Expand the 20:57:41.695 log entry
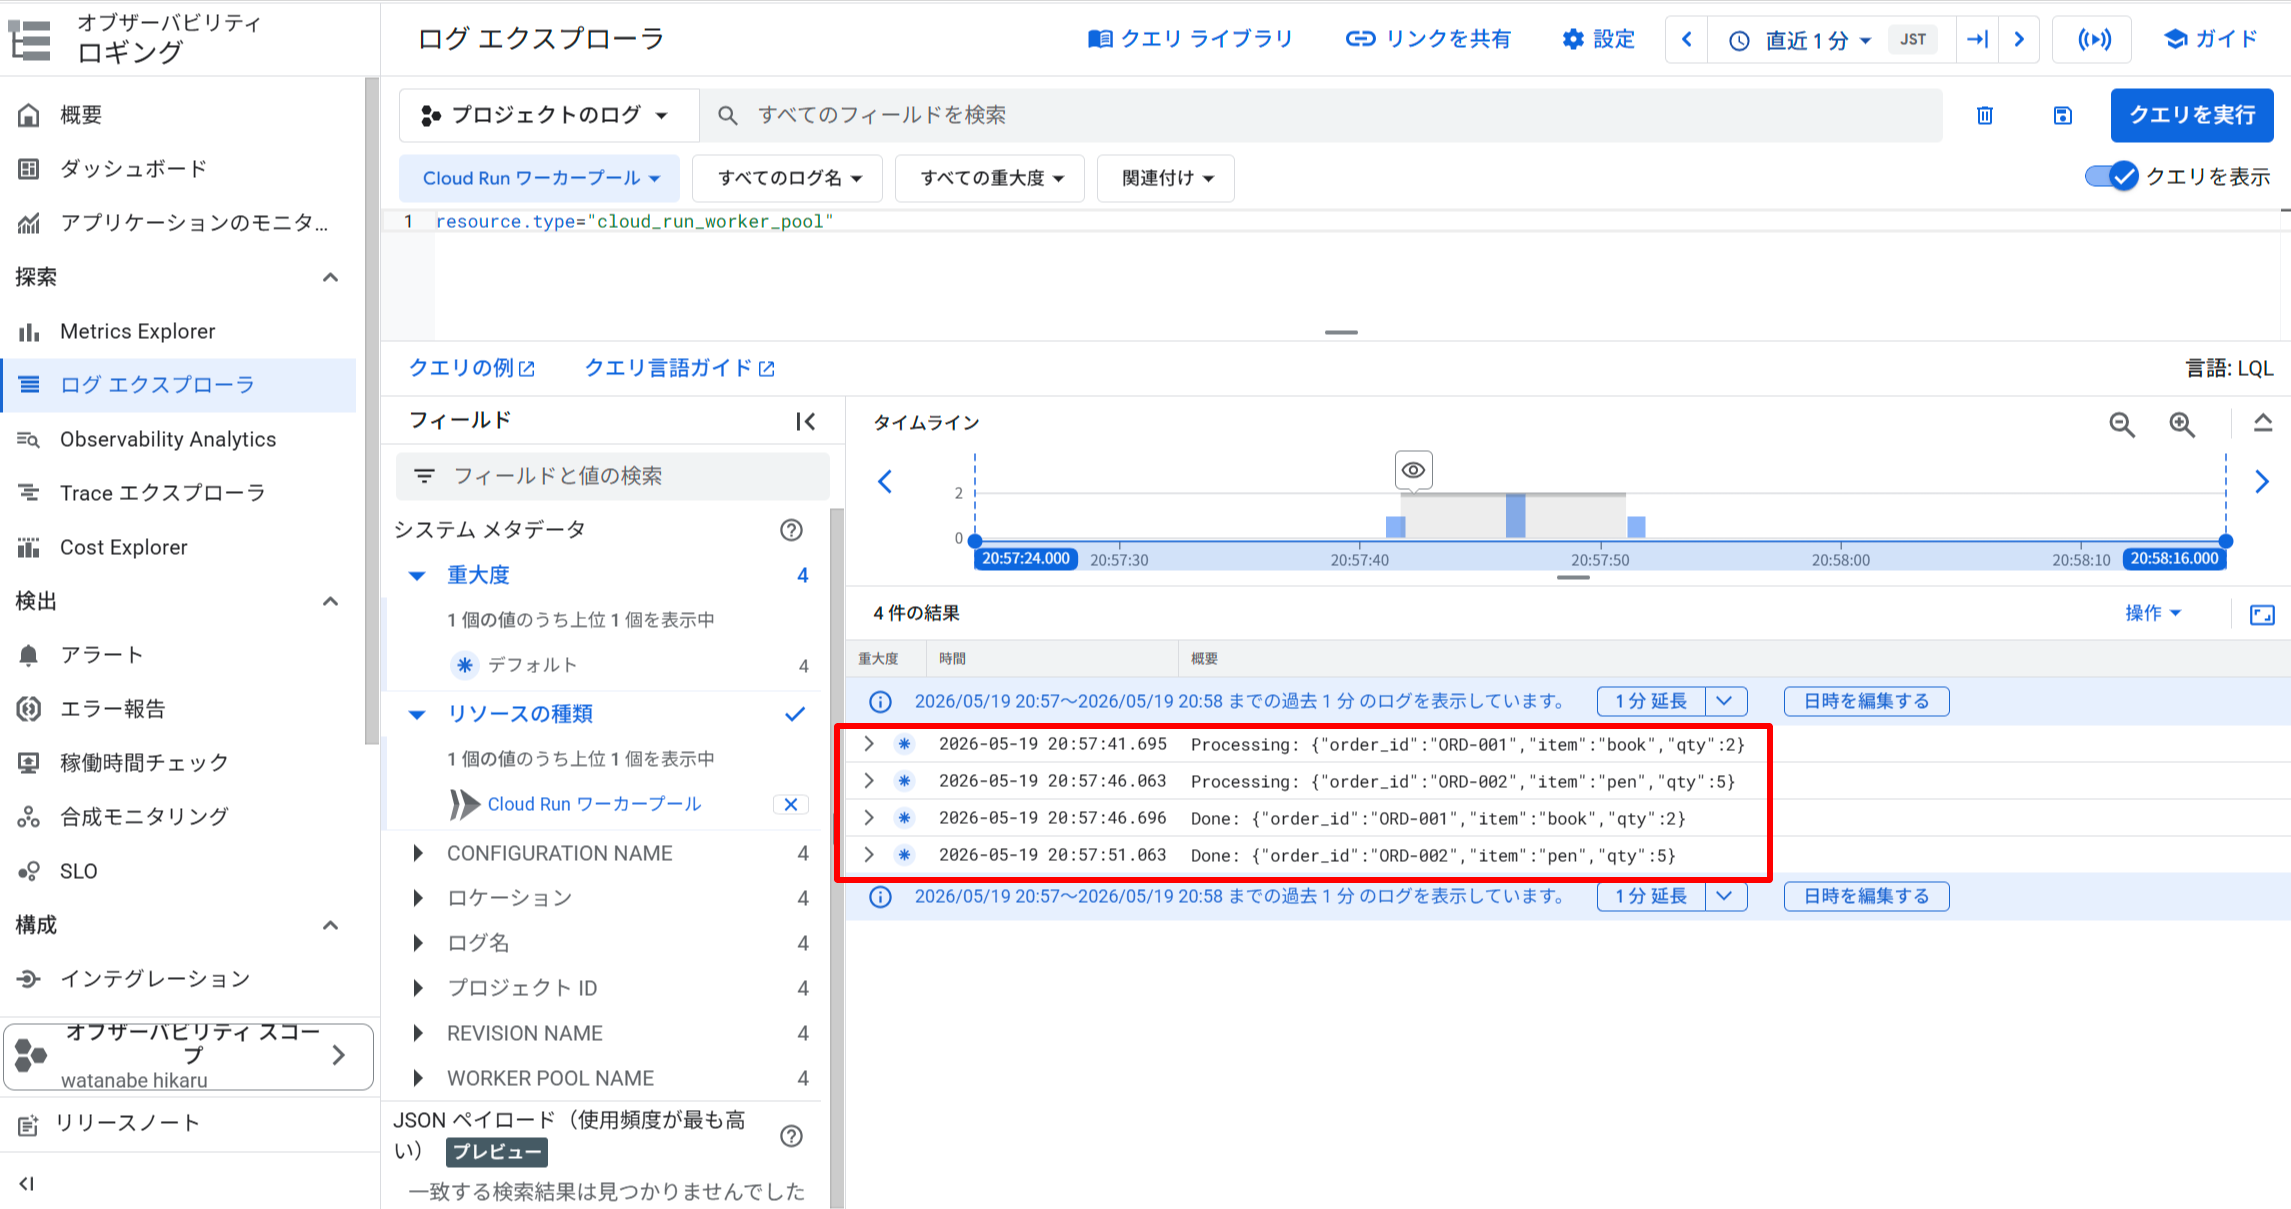Viewport: 2291px width, 1209px height. [x=869, y=744]
